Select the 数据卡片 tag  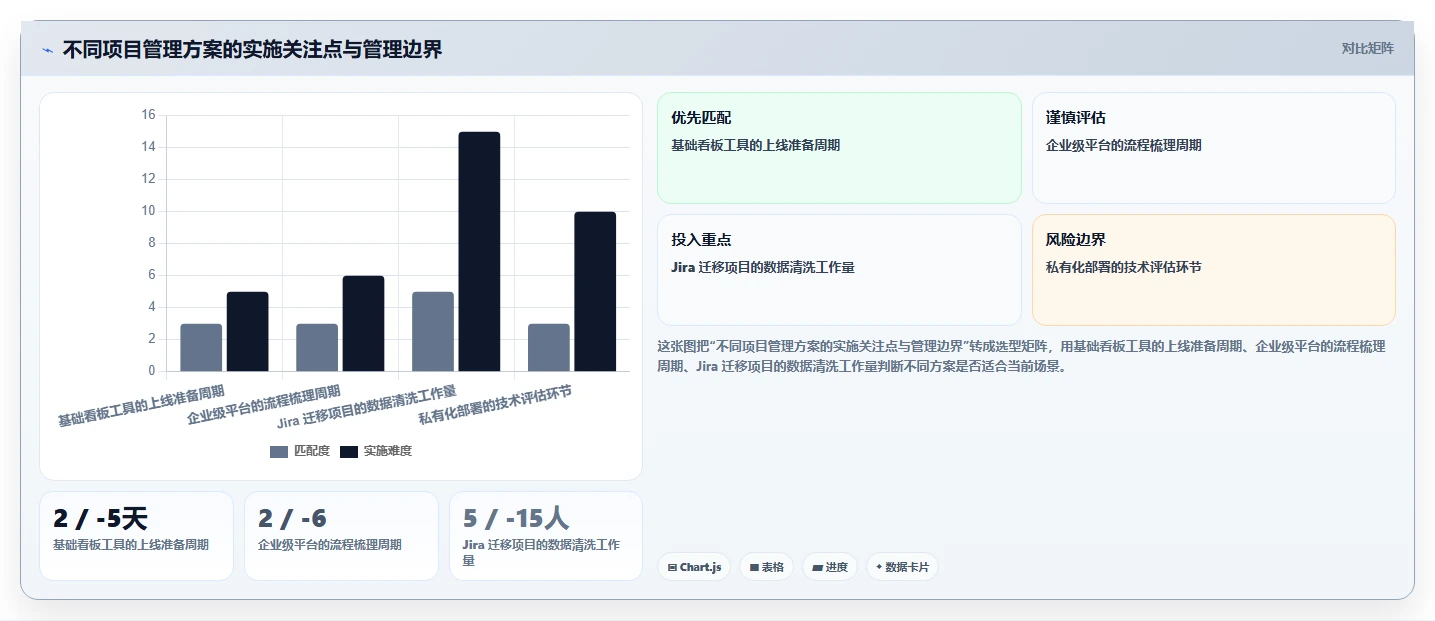coord(902,567)
